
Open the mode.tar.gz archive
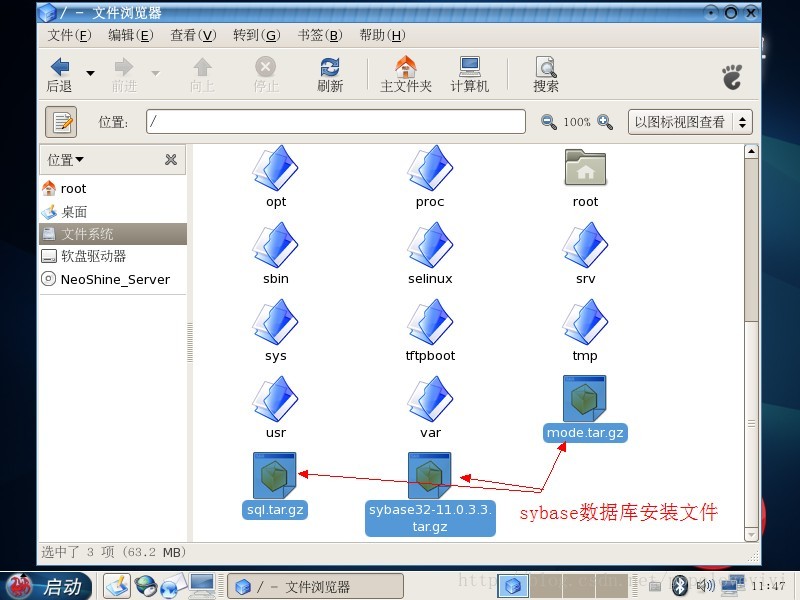[x=585, y=398]
